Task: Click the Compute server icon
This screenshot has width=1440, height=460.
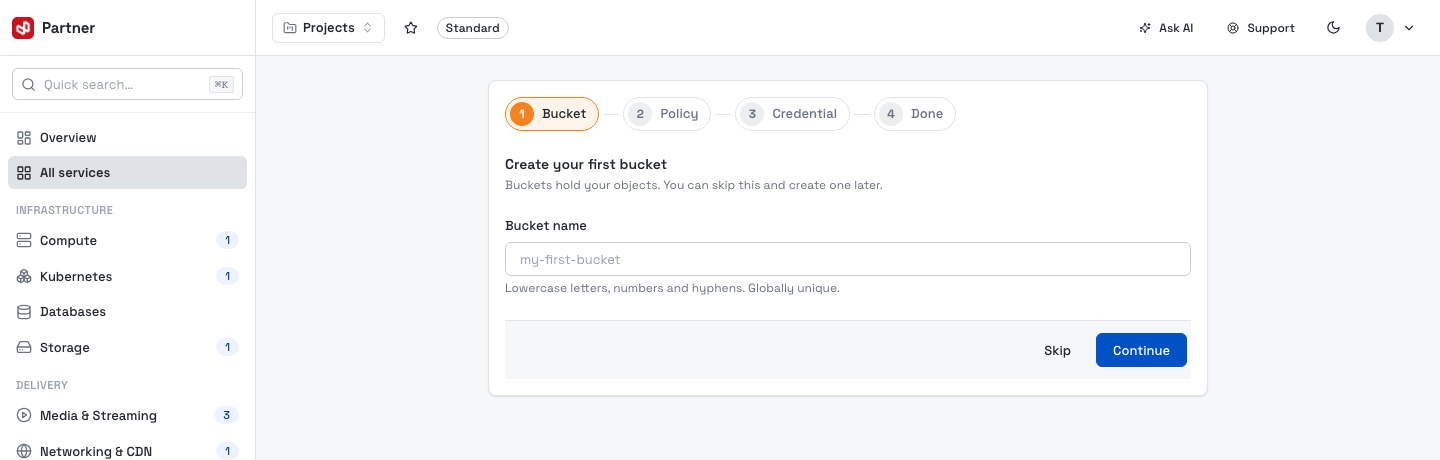Action: (24, 240)
